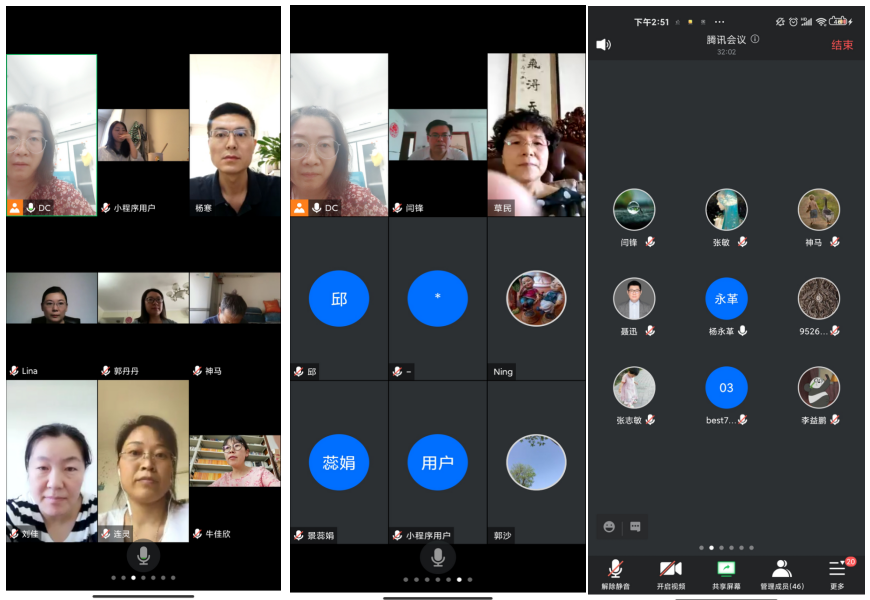Tap microphone button in middle panel

[437, 555]
